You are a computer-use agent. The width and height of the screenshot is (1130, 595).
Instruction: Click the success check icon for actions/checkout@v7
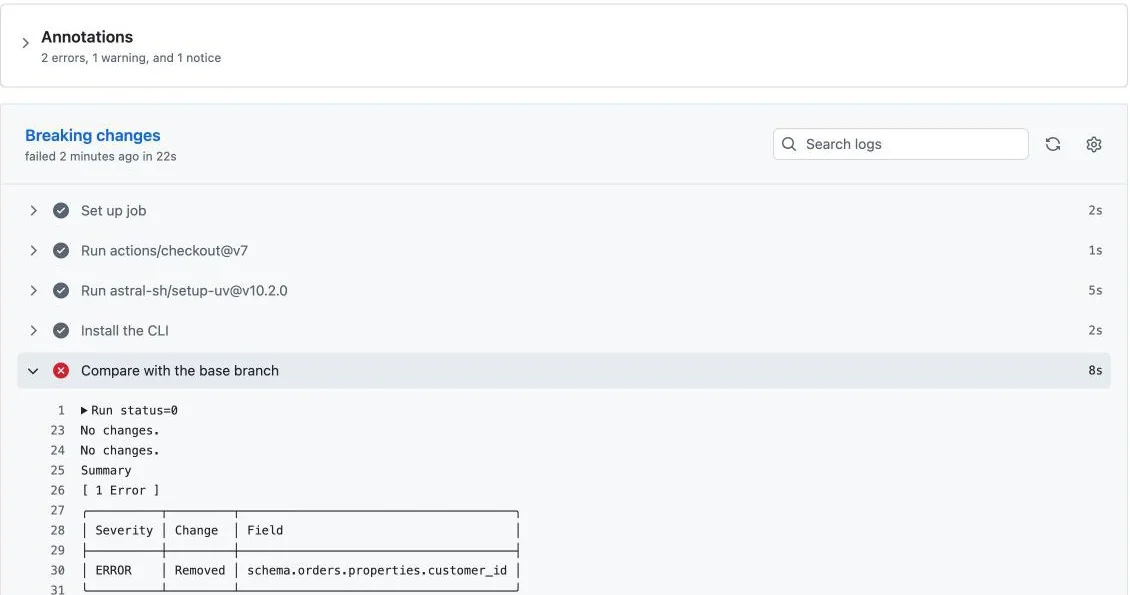61,251
